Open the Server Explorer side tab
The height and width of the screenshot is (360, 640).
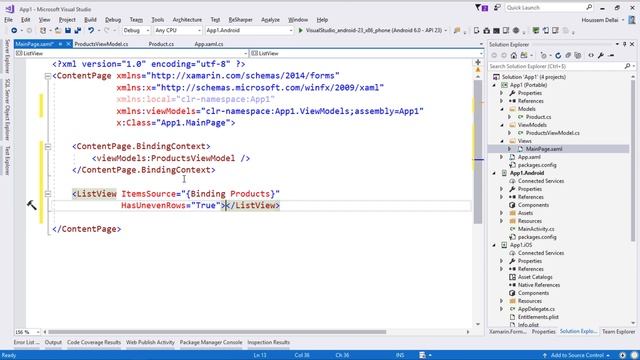pyautogui.click(x=7, y=56)
